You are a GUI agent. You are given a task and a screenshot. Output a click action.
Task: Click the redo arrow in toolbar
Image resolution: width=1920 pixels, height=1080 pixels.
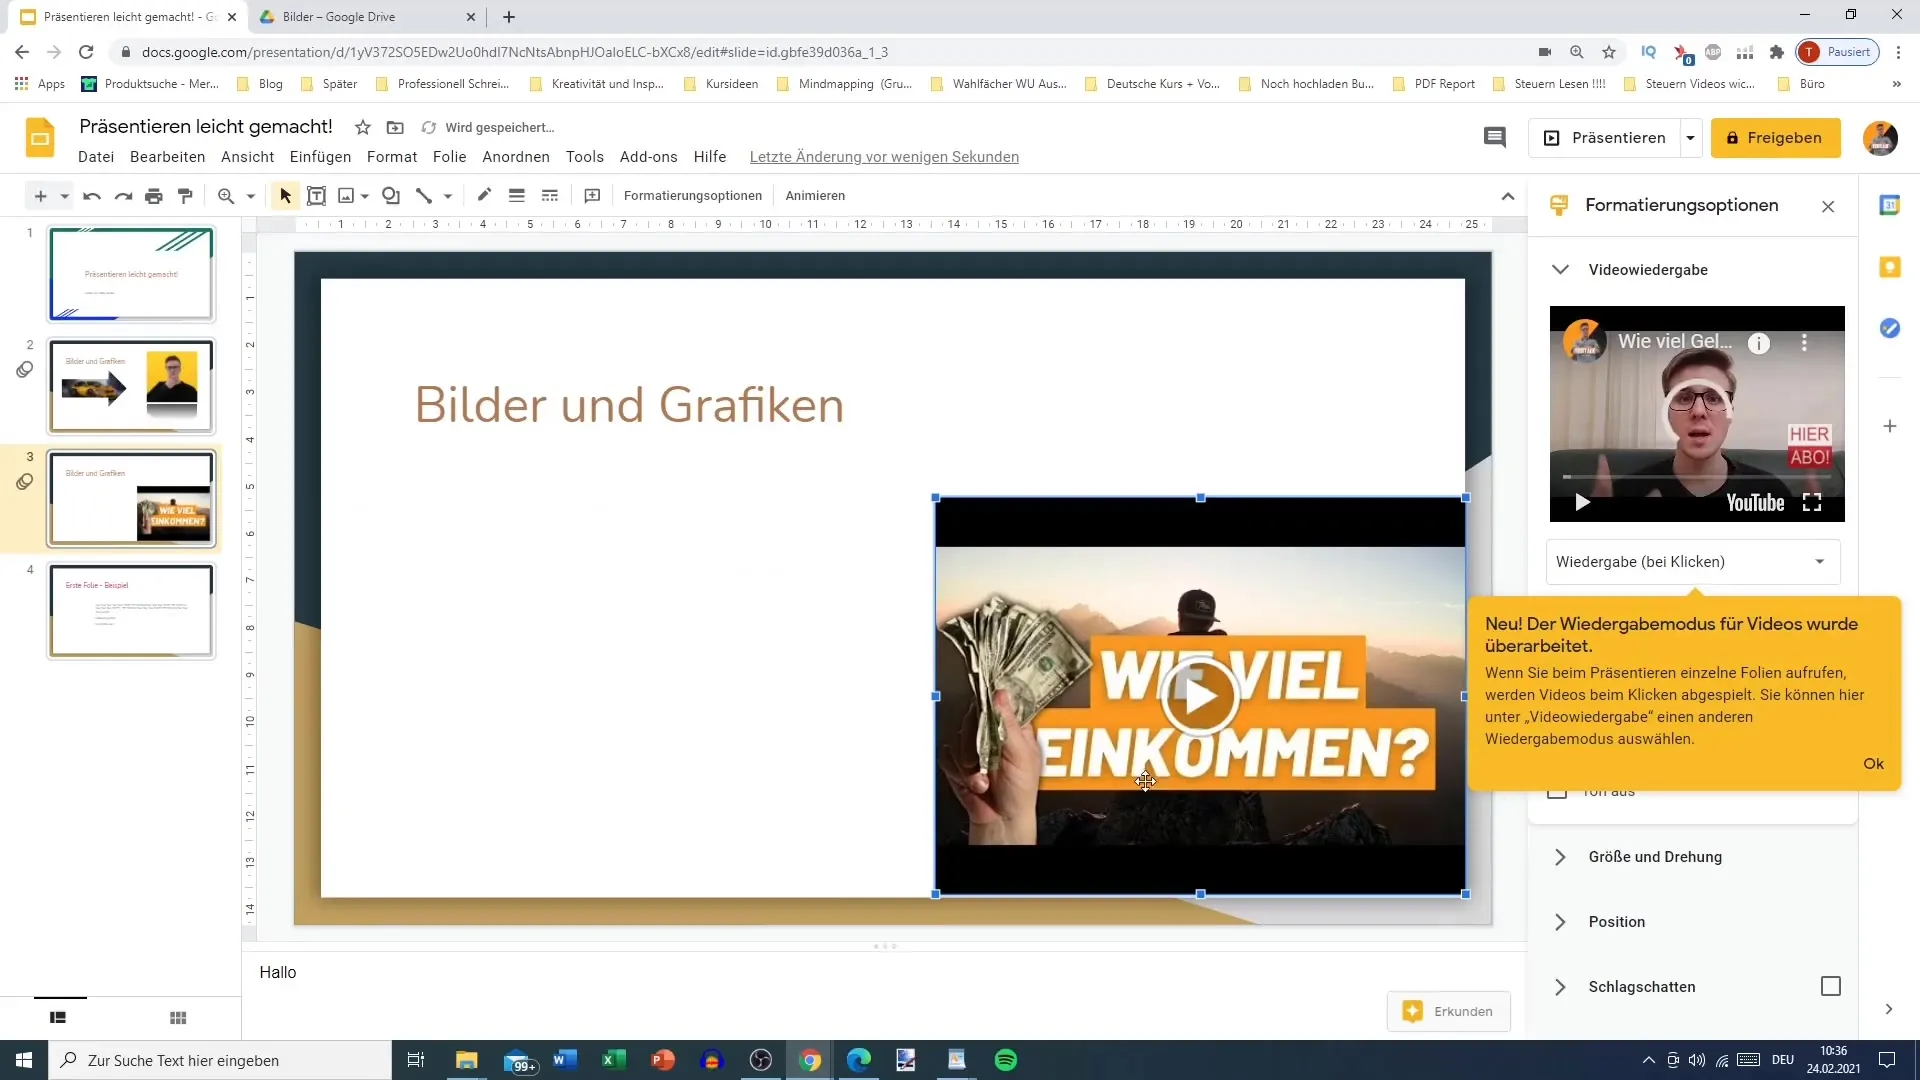(123, 196)
